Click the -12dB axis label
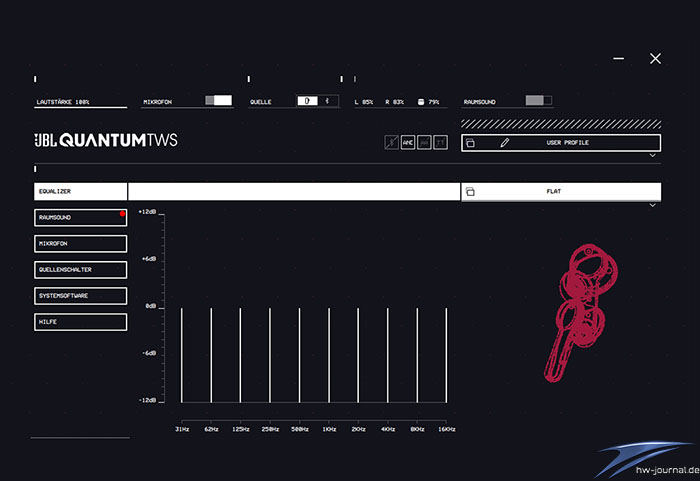This screenshot has height=481, width=700. (147, 400)
